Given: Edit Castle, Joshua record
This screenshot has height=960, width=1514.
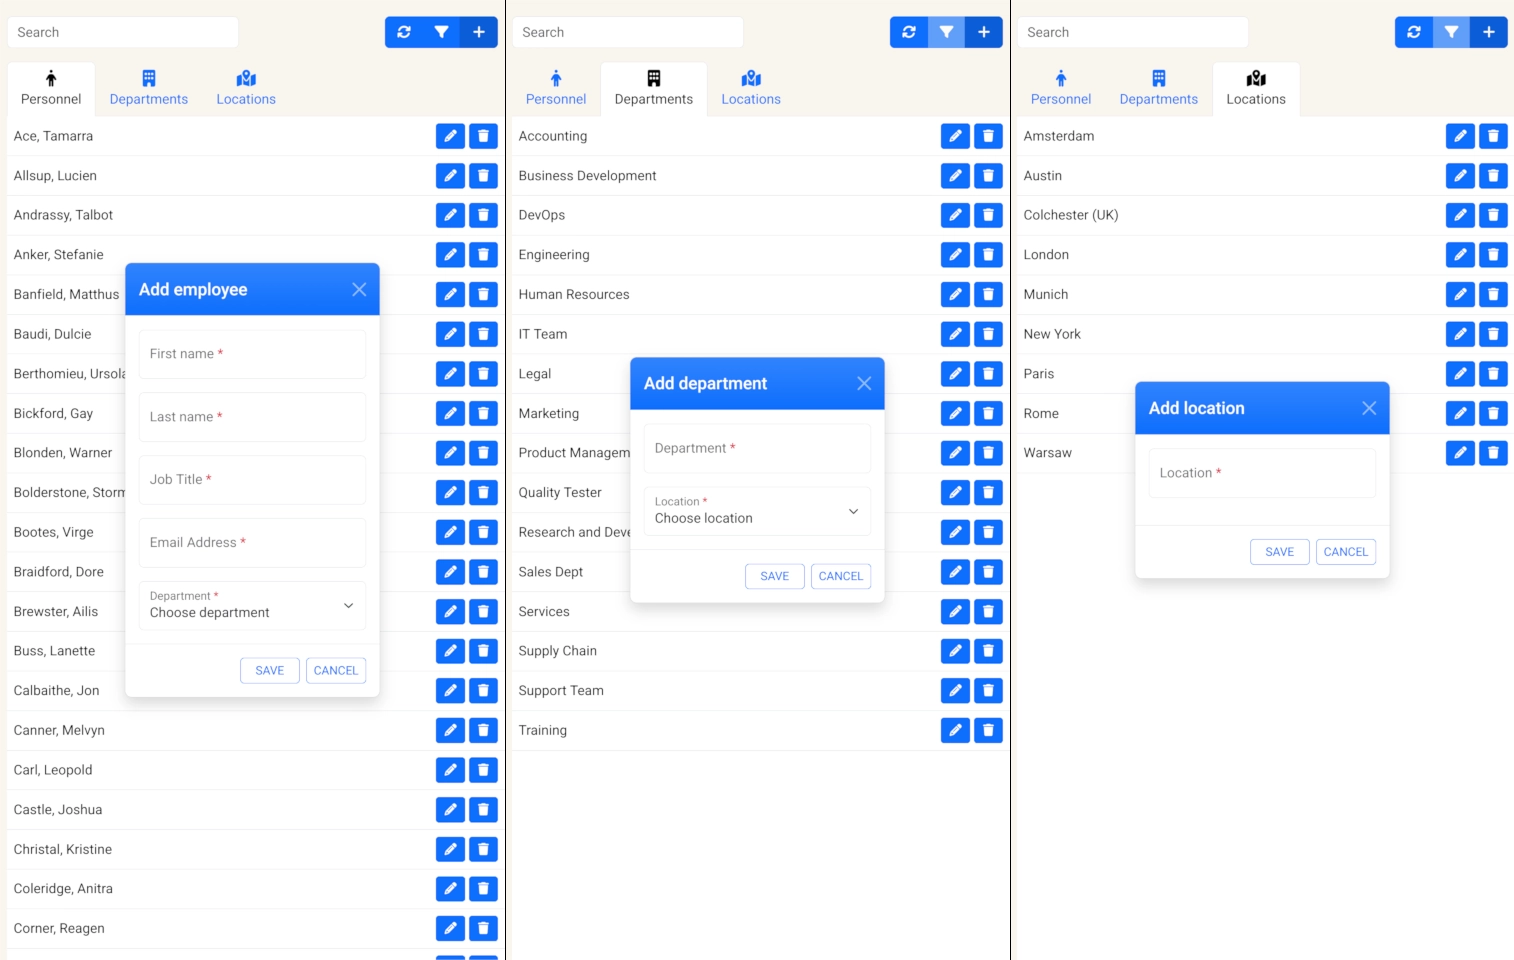Looking at the screenshot, I should point(450,810).
